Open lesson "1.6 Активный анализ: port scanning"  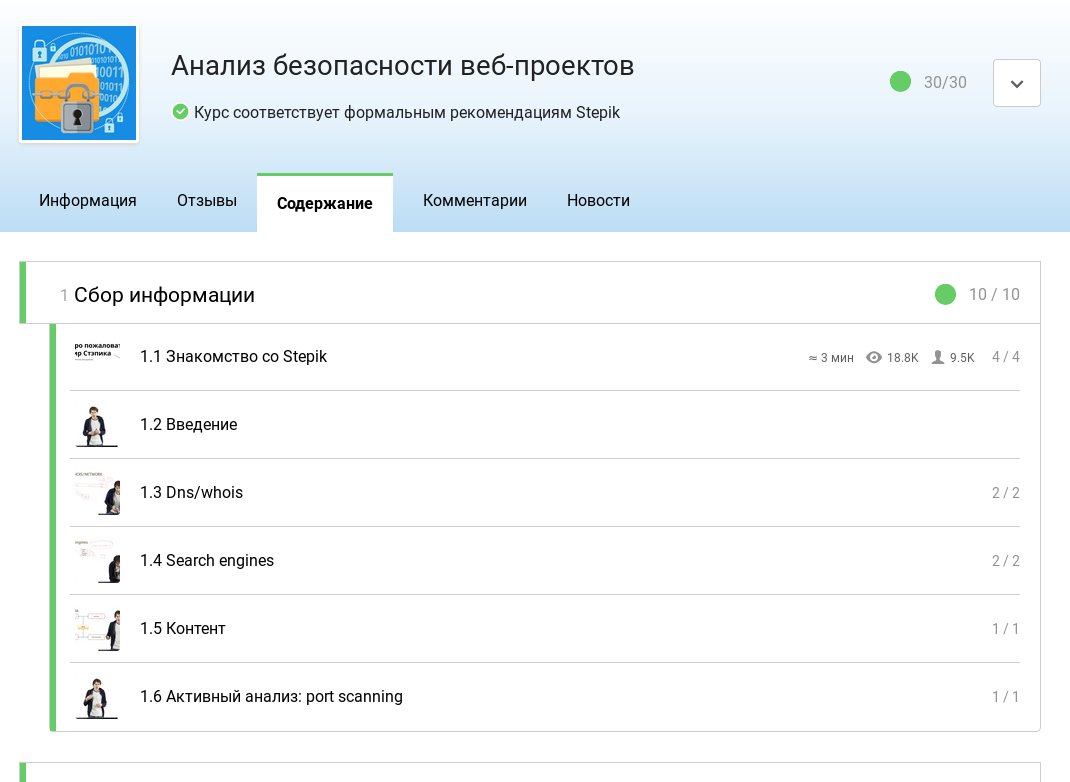[271, 697]
